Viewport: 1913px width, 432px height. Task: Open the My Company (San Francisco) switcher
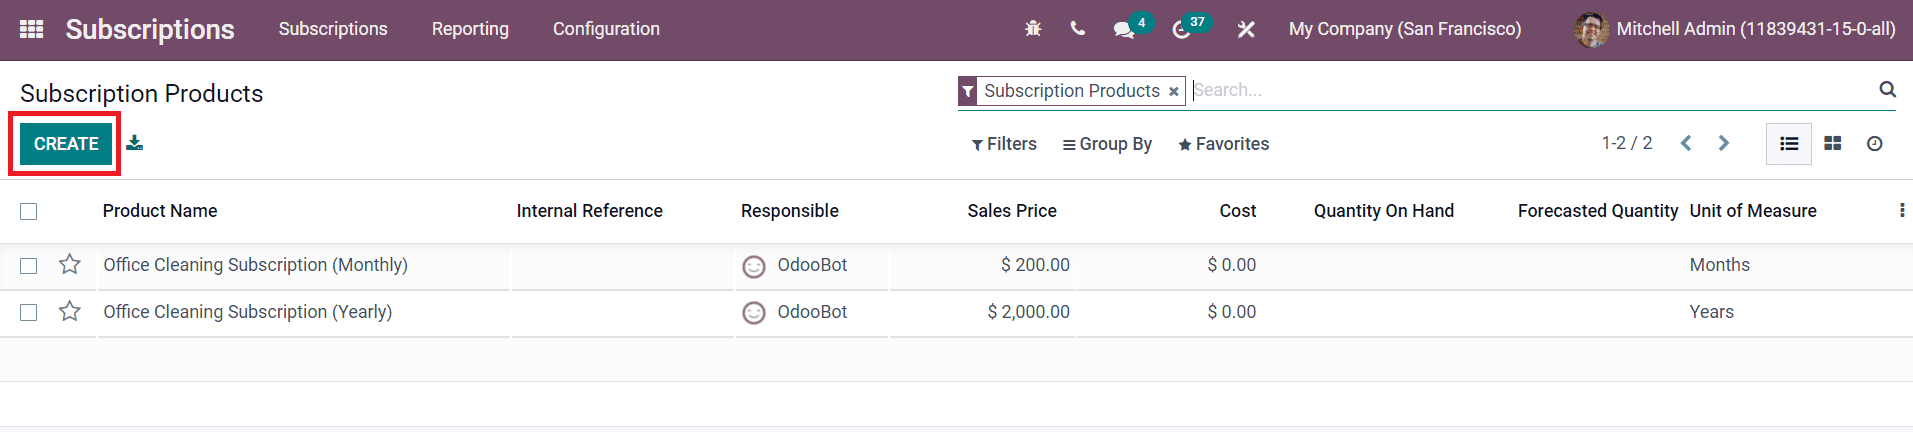[x=1405, y=29]
